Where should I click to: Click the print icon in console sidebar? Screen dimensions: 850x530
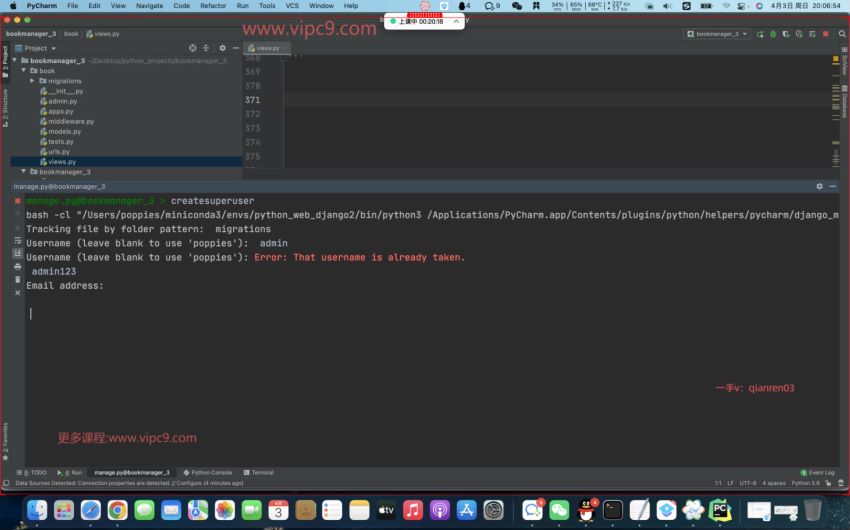17,266
